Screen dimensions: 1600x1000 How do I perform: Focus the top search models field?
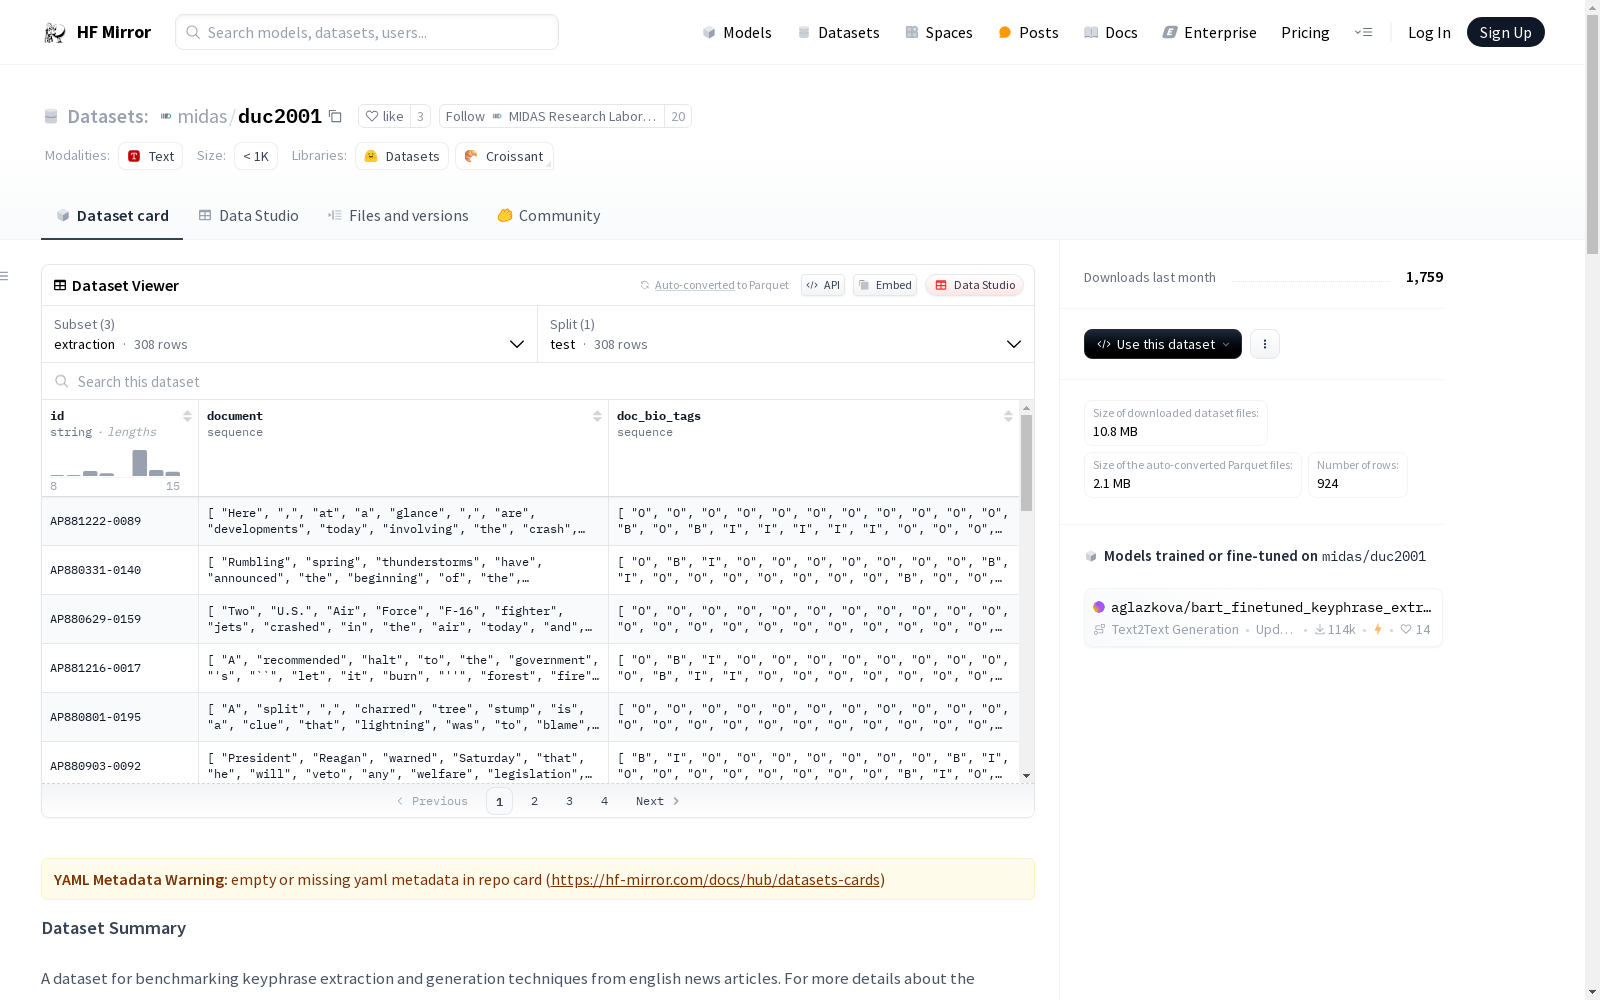pos(367,33)
